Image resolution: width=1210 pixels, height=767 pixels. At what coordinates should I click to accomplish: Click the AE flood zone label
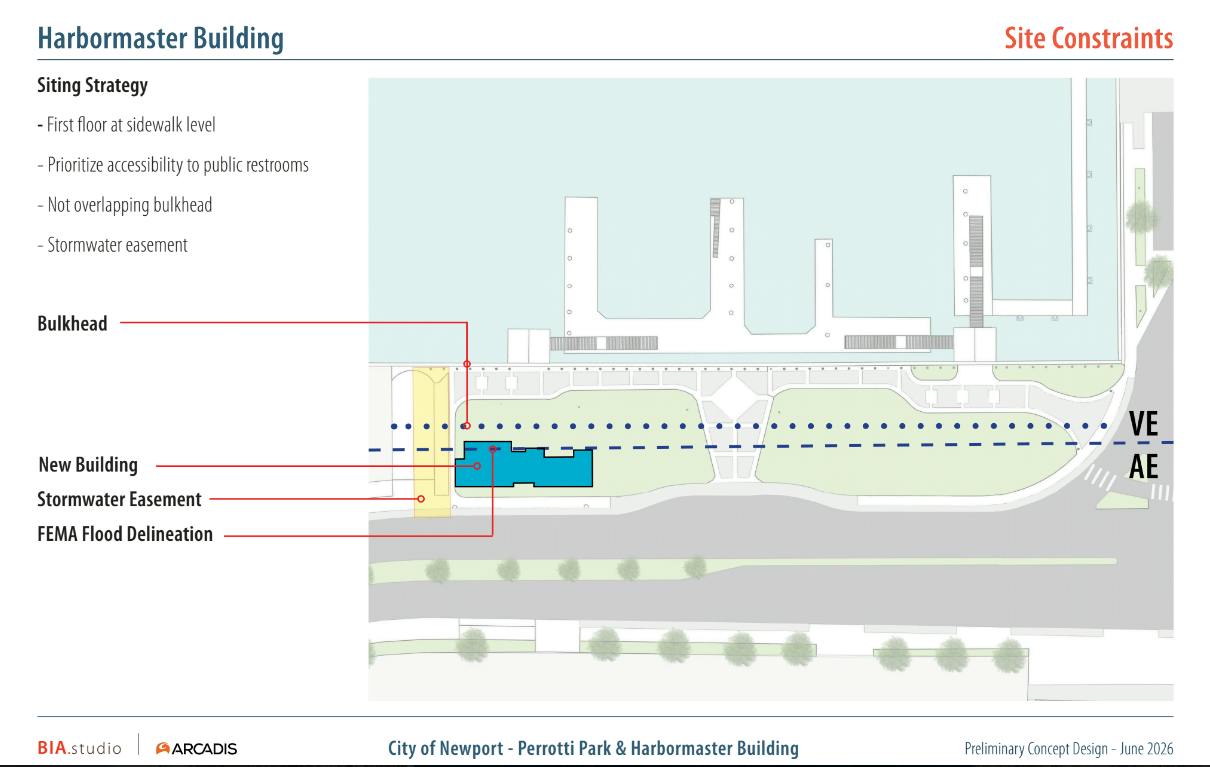point(1144,466)
